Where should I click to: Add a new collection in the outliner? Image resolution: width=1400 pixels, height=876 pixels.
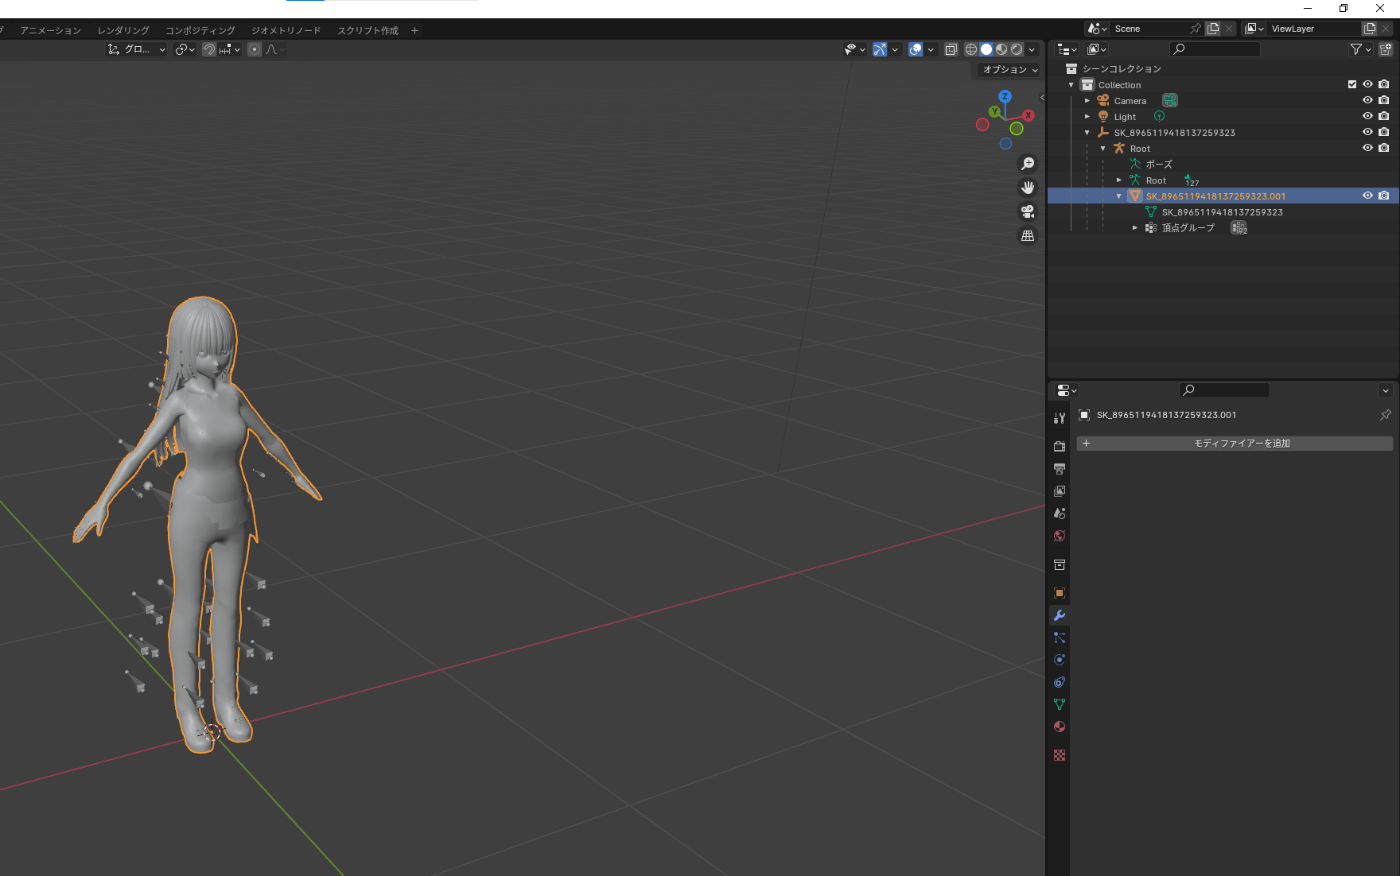(x=1385, y=49)
